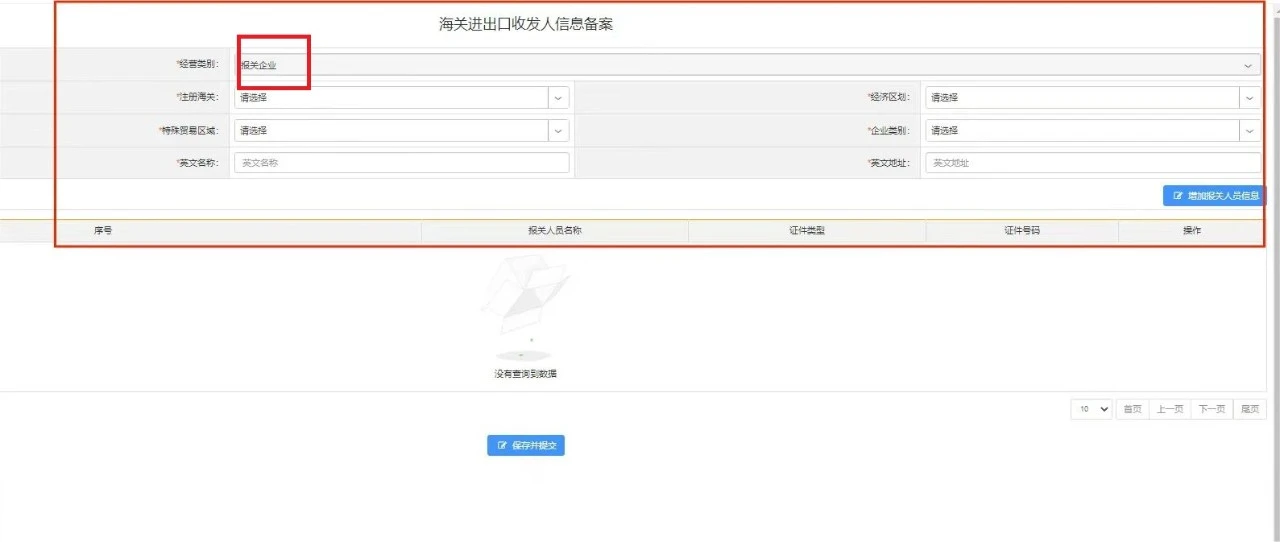Image resolution: width=1280 pixels, height=542 pixels.
Task: Open the page size selector showing 10
Action: pos(1091,409)
